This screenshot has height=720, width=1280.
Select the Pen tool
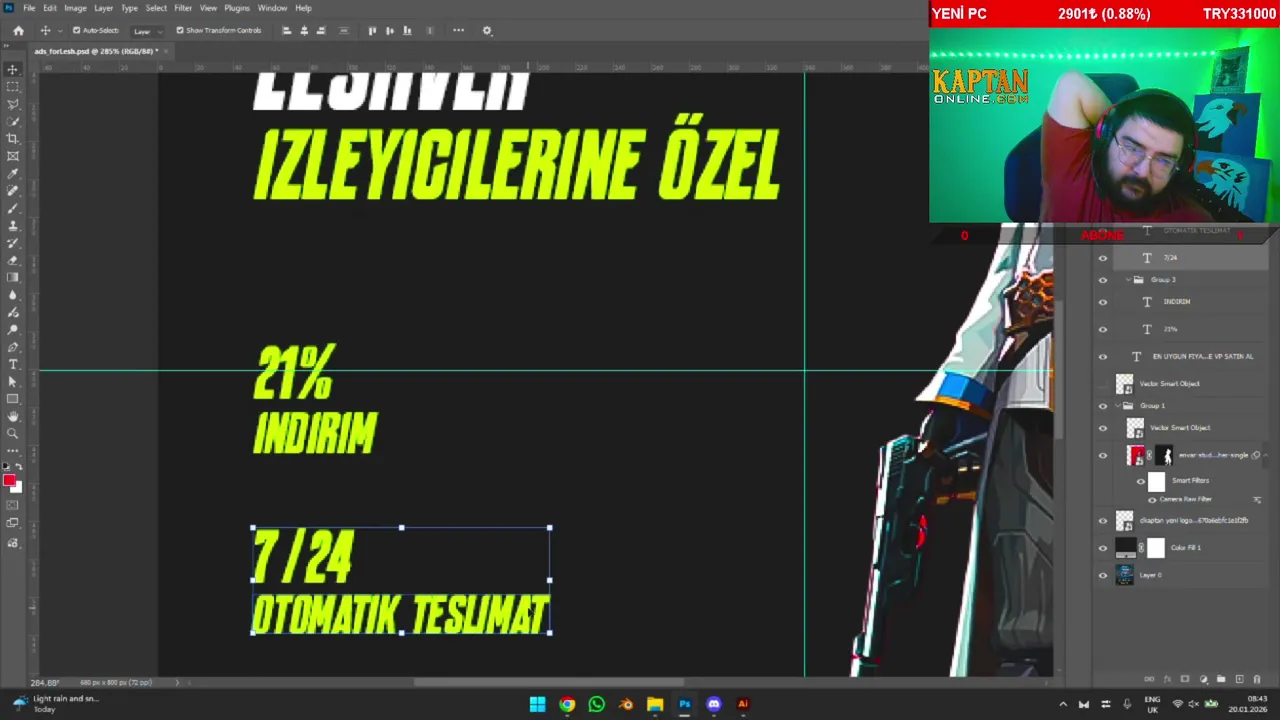pos(13,347)
